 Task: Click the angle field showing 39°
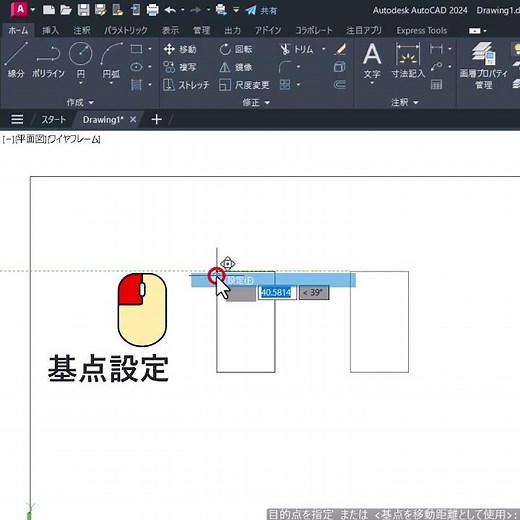314,292
